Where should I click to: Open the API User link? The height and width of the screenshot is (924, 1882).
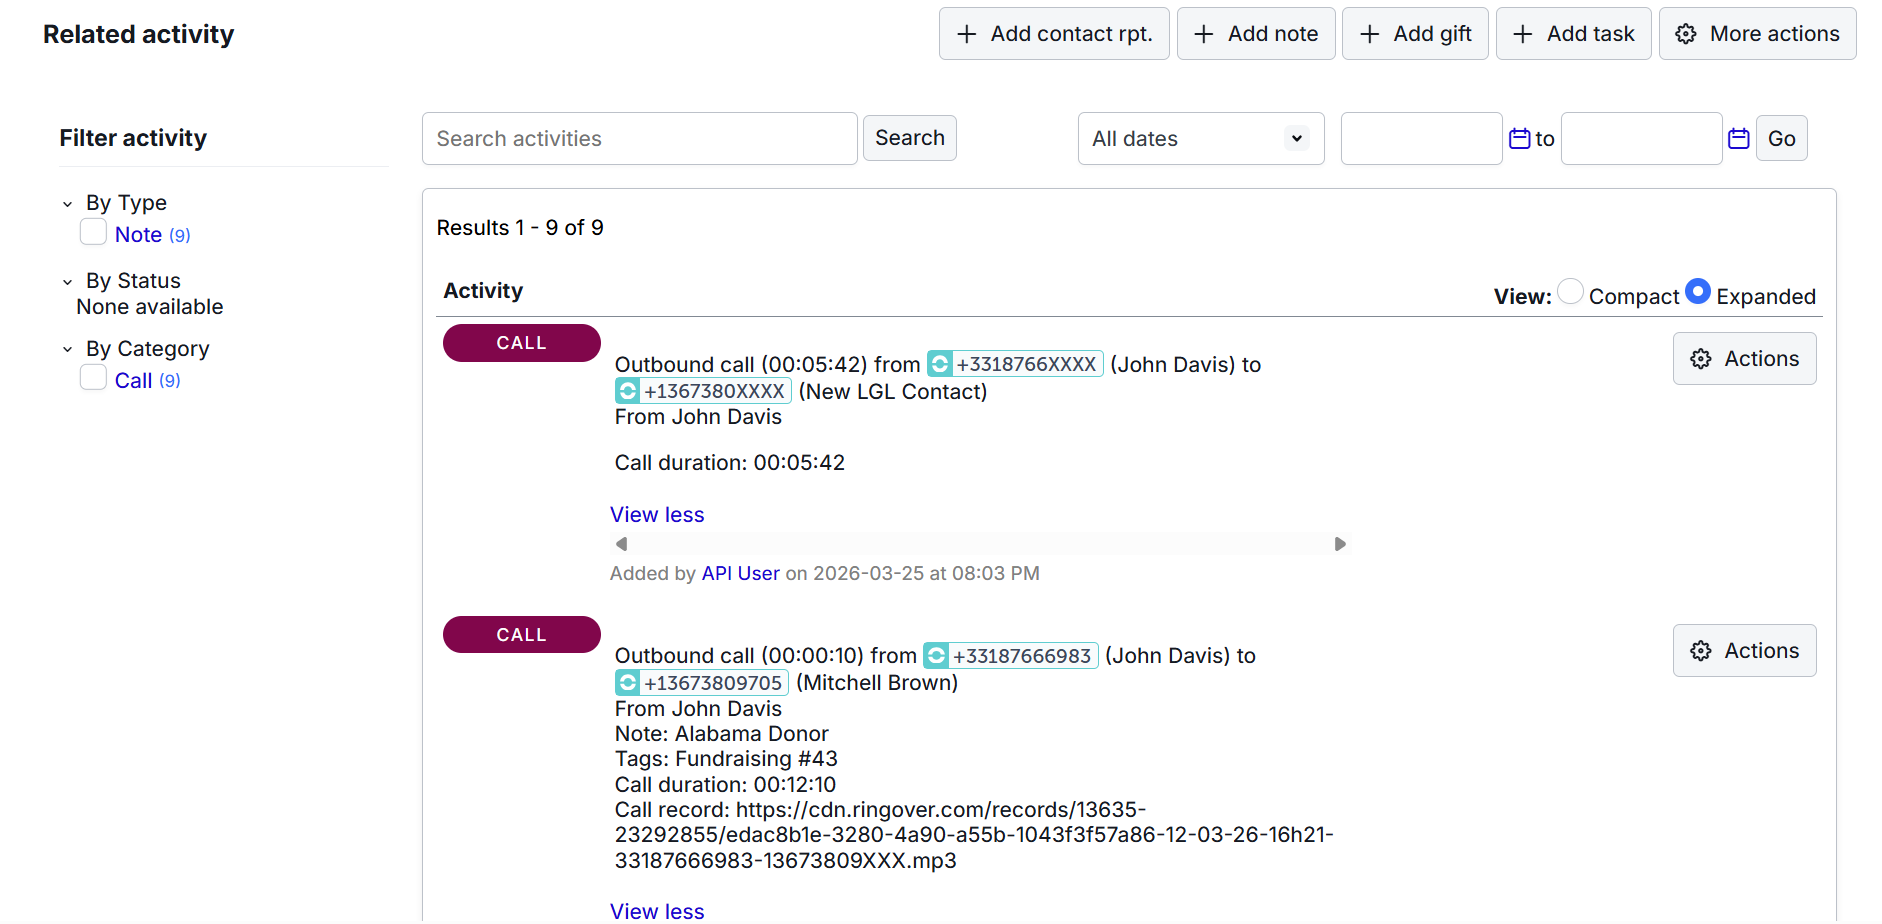pyautogui.click(x=740, y=574)
